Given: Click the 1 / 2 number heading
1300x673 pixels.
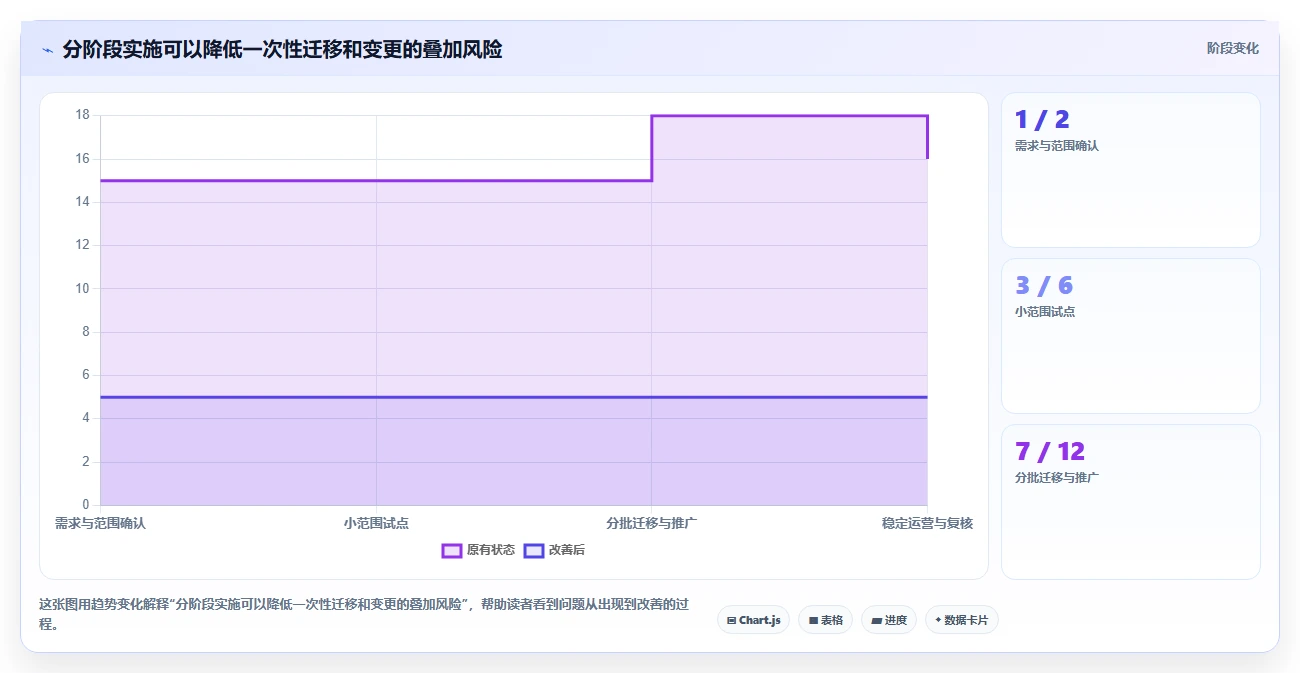Looking at the screenshot, I should pyautogui.click(x=1042, y=120).
